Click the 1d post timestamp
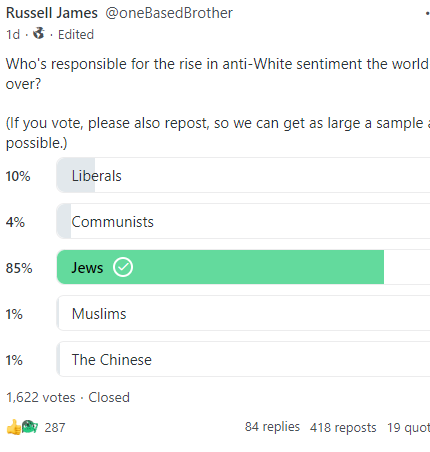430x452 pixels. click(13, 35)
